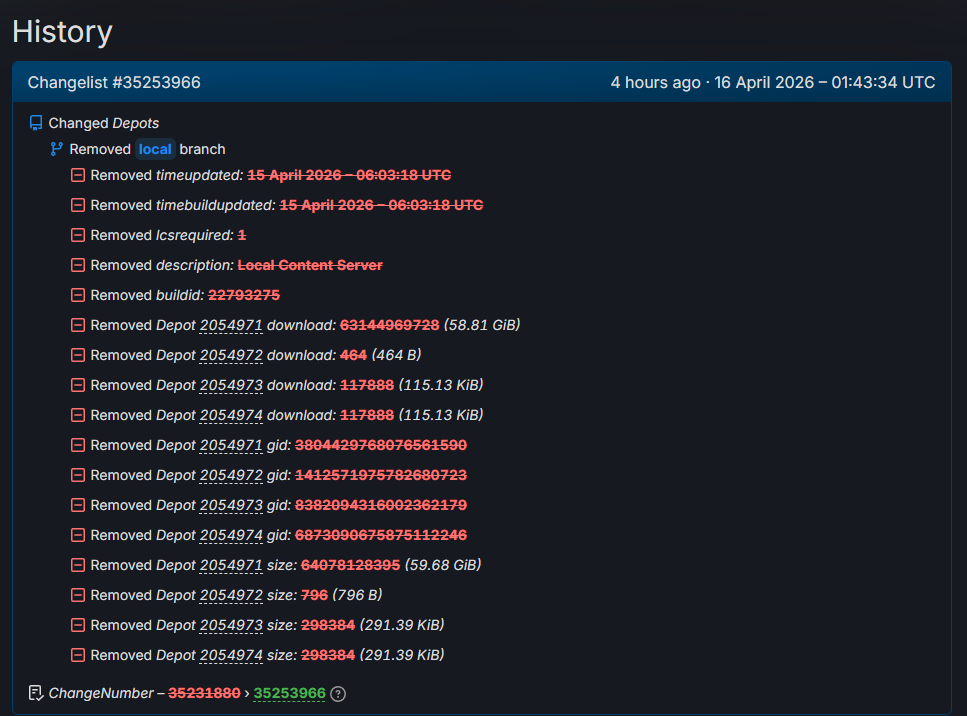The width and height of the screenshot is (967, 716).
Task: Click the Changed Depots book icon
Action: coord(36,123)
